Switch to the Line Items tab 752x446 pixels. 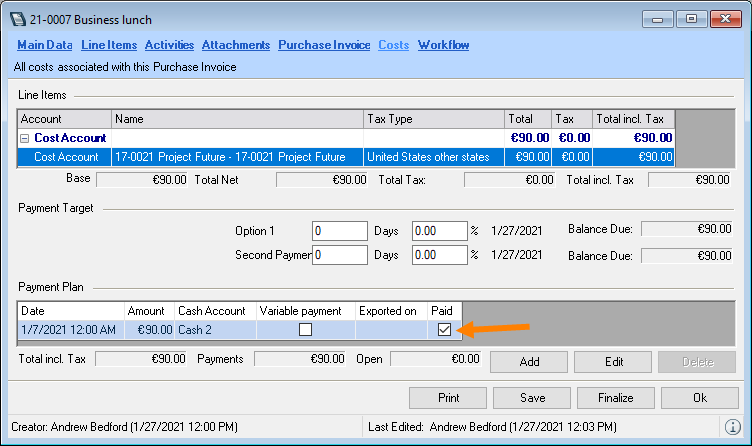109,45
